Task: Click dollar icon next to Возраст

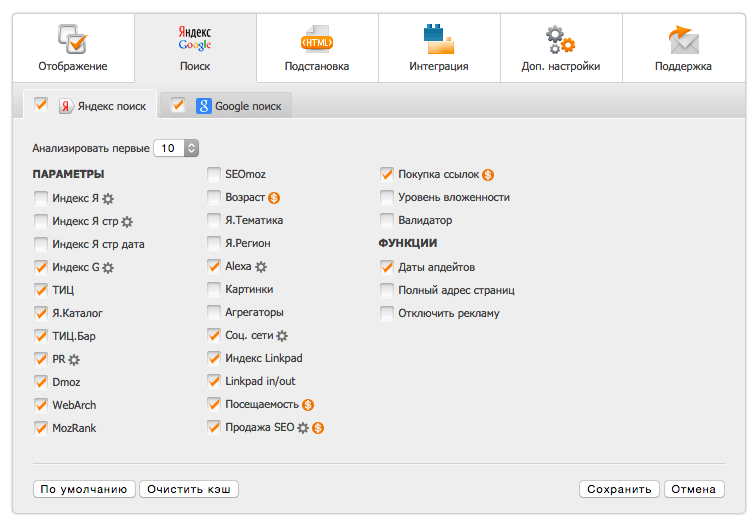Action: (x=274, y=197)
